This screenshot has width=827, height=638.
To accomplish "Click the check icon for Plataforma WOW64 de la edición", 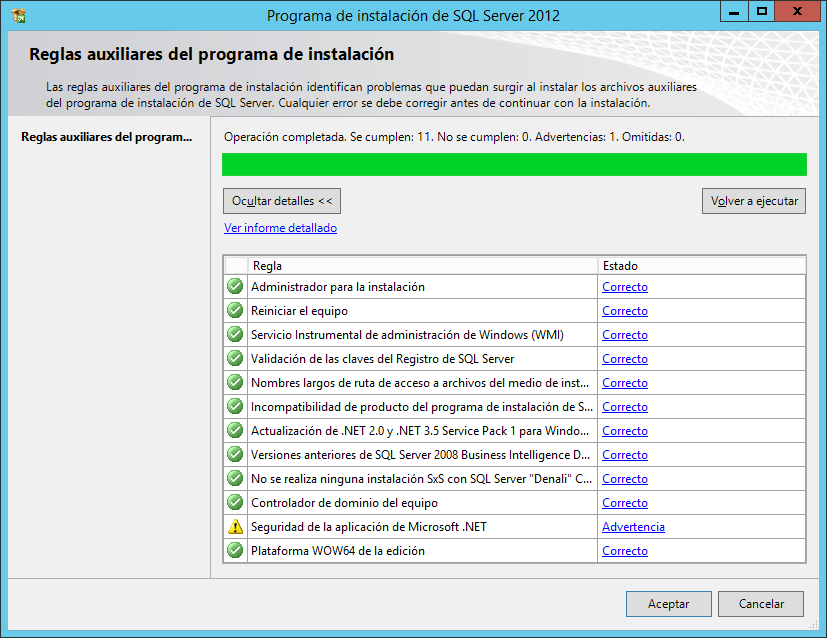I will [234, 550].
